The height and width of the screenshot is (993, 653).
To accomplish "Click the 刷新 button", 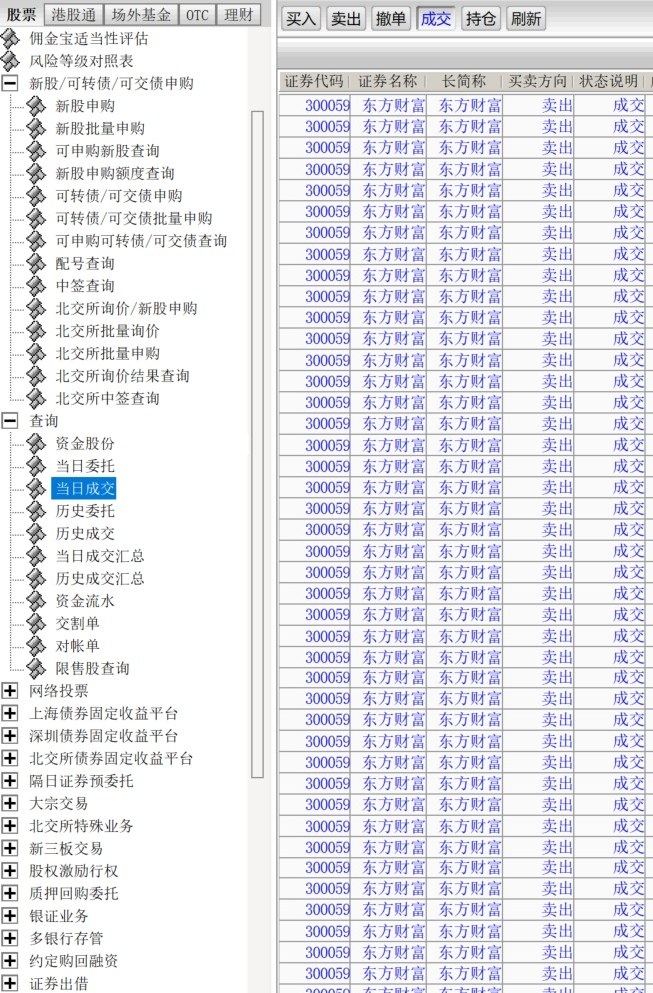I will (x=526, y=18).
